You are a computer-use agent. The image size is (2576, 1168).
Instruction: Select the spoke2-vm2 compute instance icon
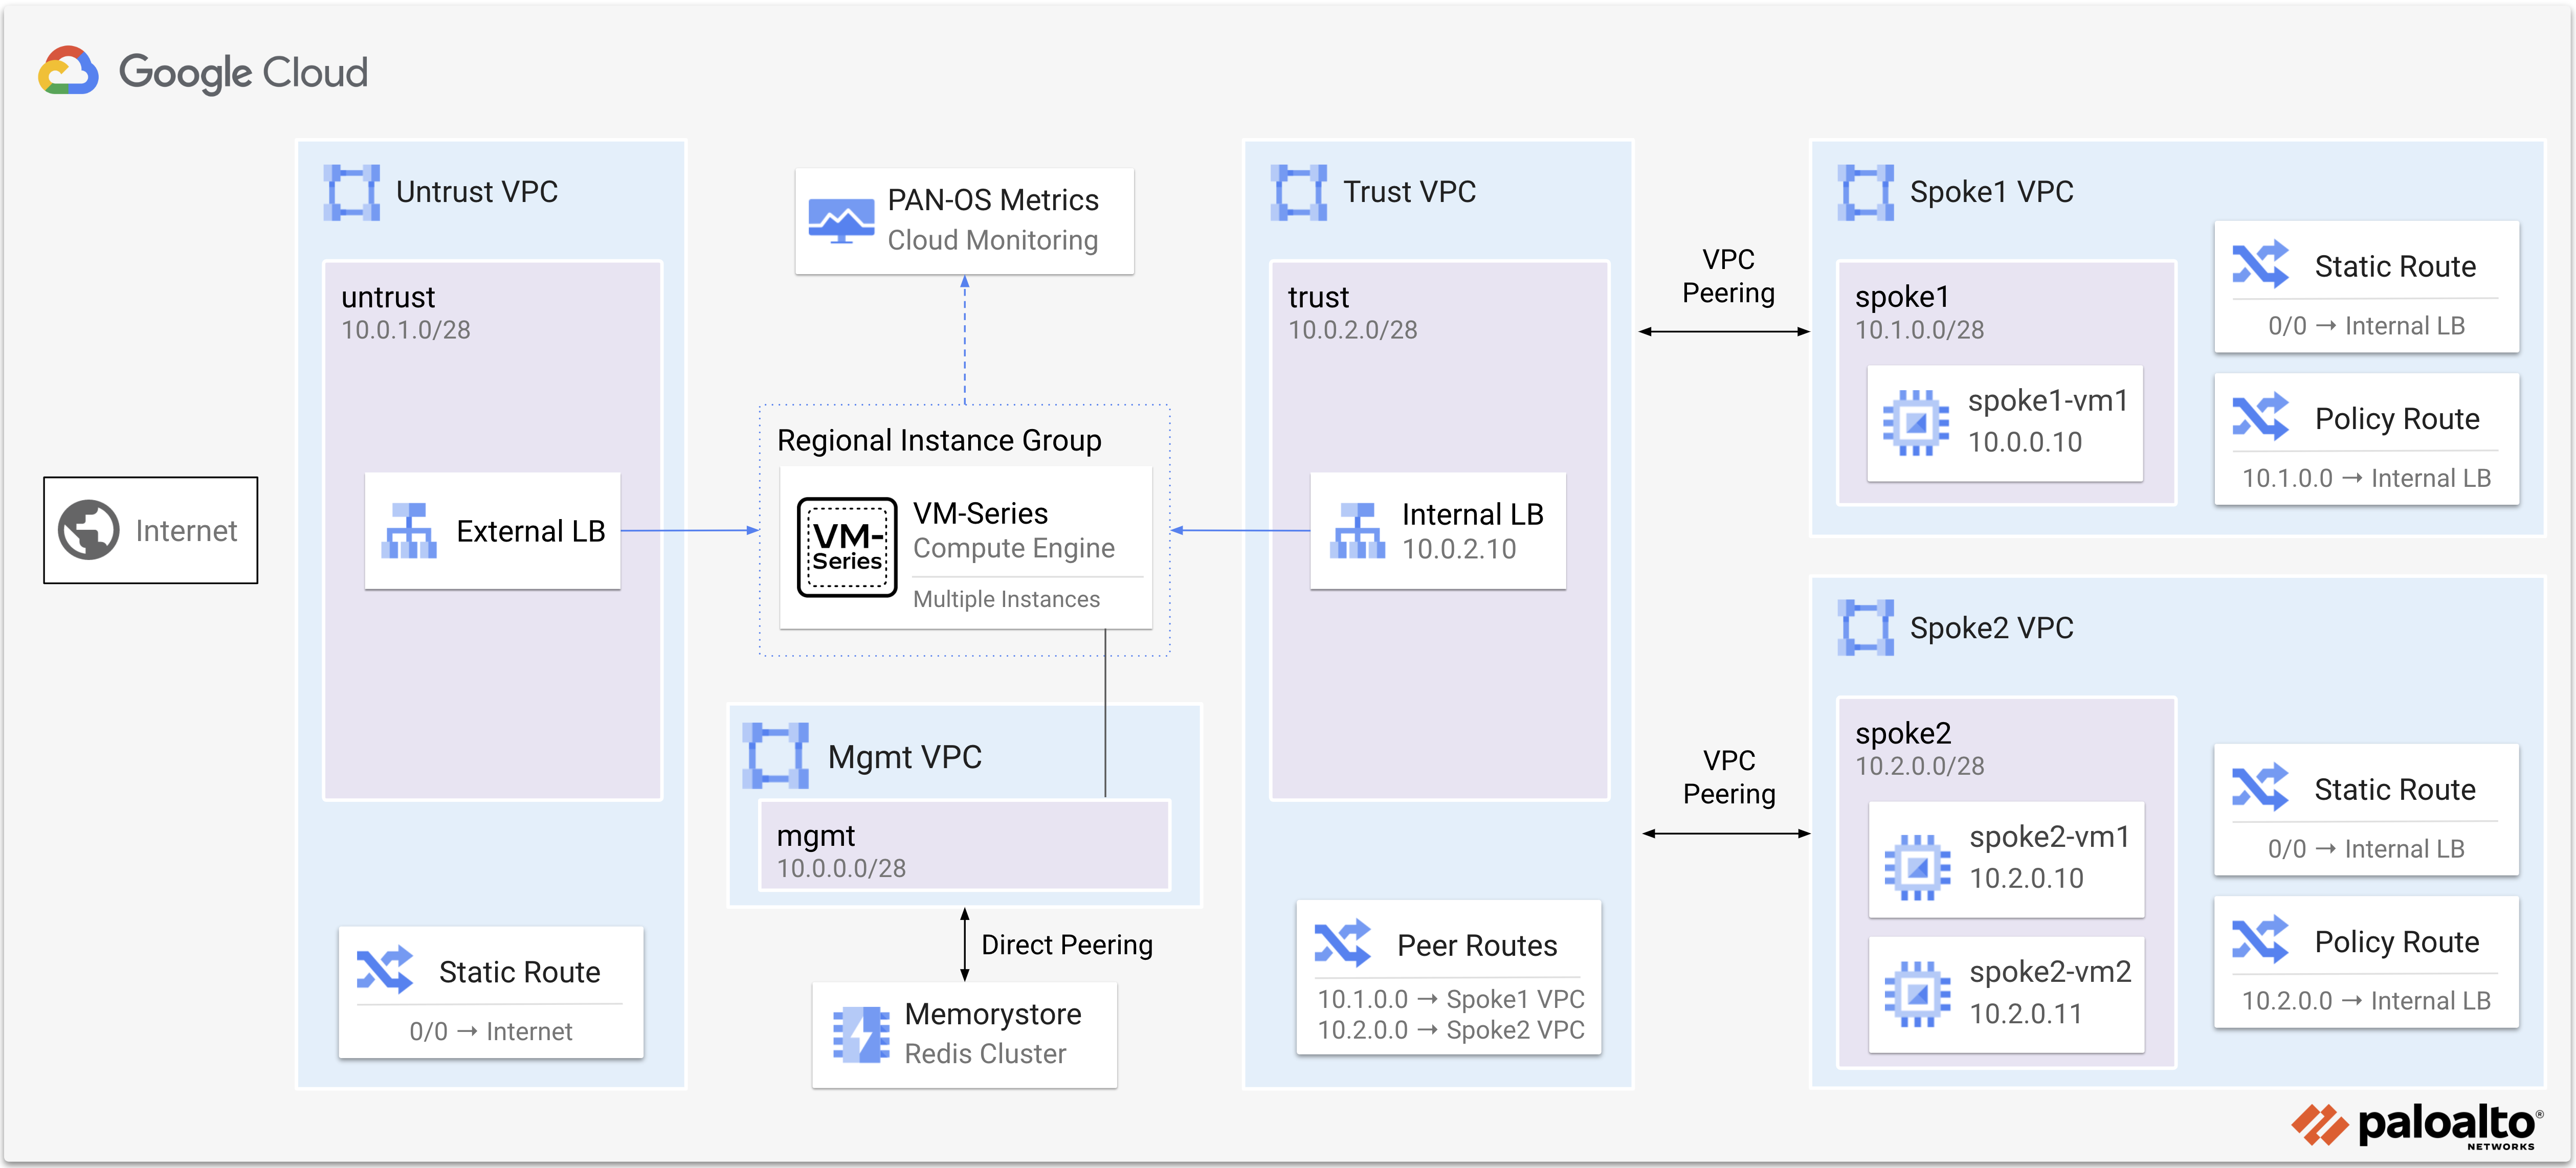[1916, 993]
